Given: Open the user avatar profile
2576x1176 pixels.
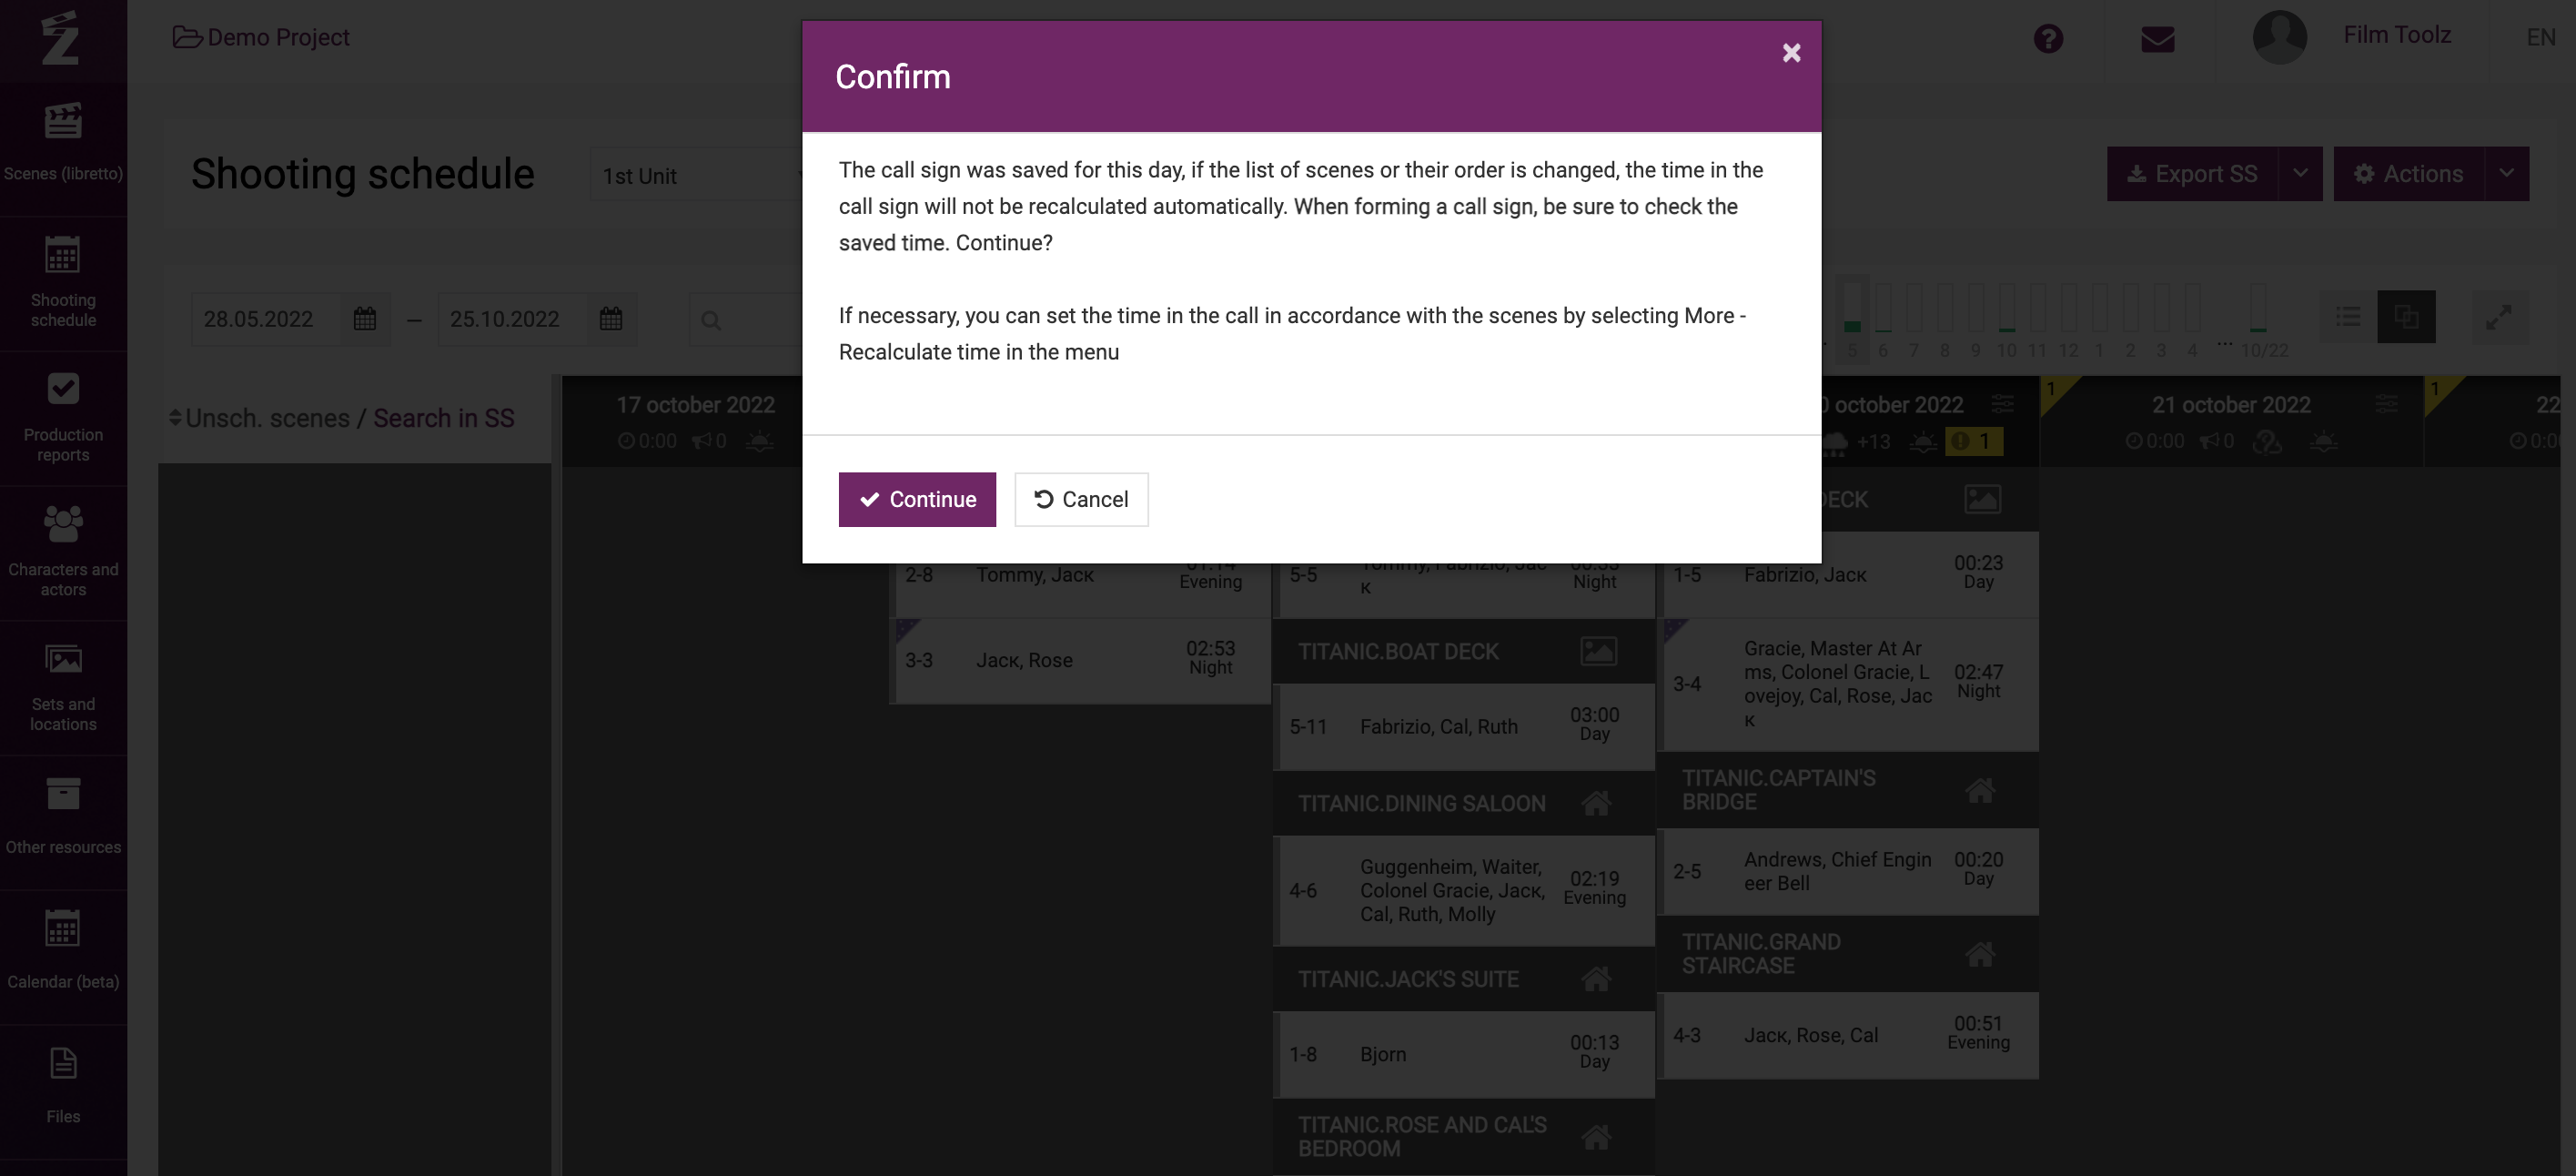Looking at the screenshot, I should click(2278, 37).
